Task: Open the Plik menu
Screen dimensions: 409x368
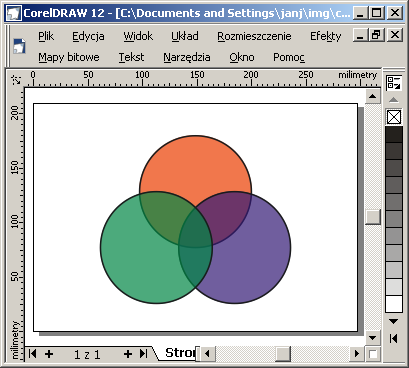Action: point(46,36)
